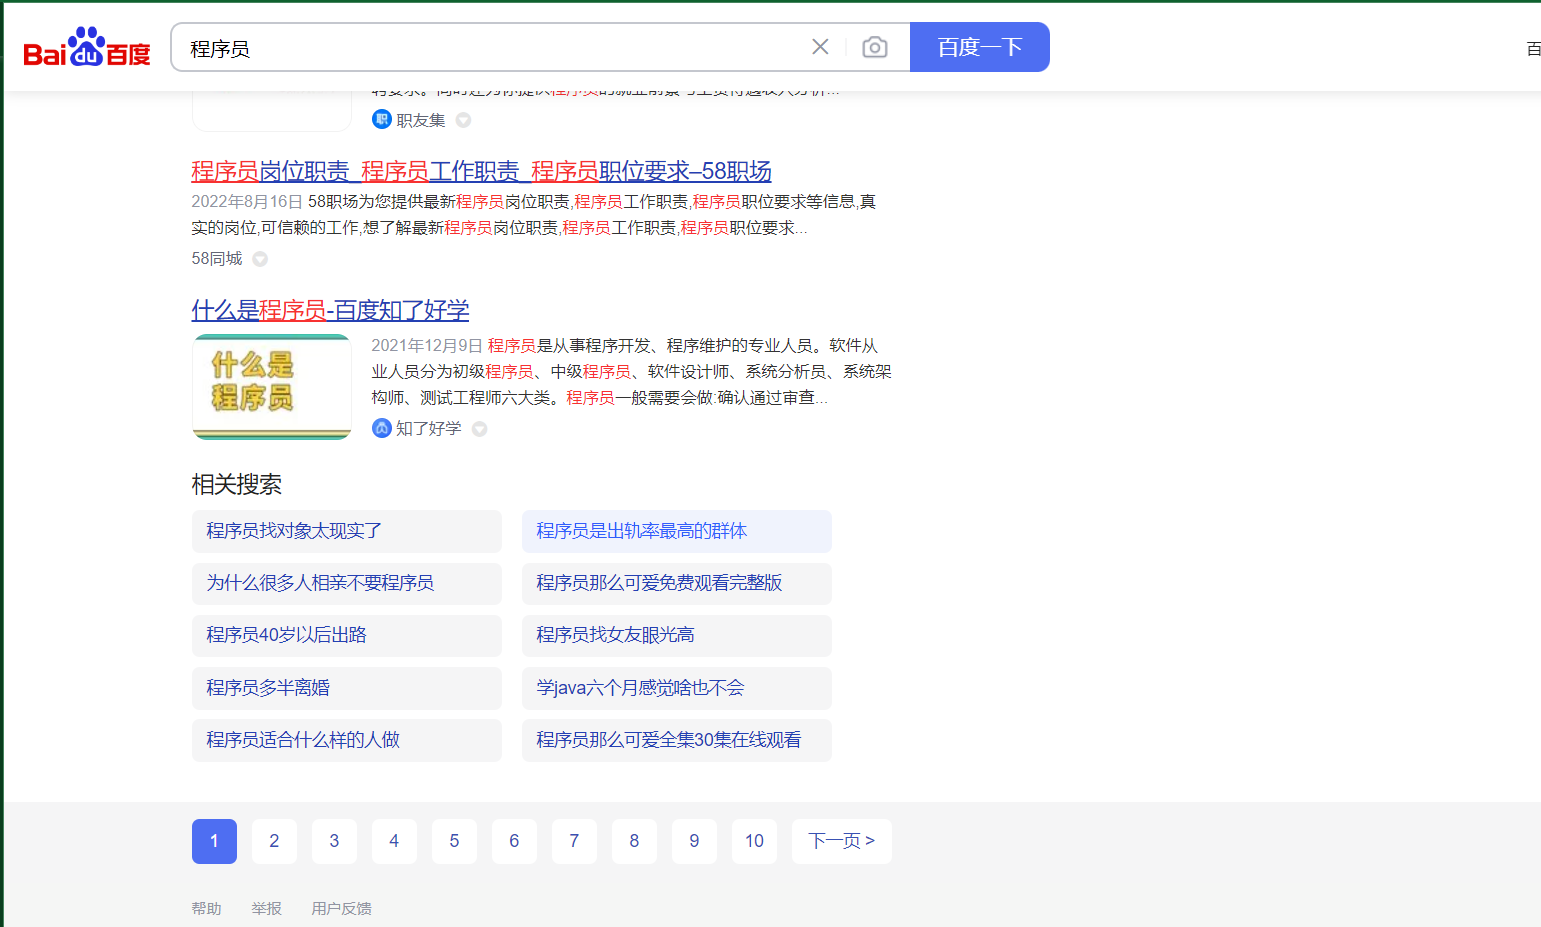Viewport: 1541px width, 927px height.
Task: Select related search 程序员多半离婚
Action: 347,688
